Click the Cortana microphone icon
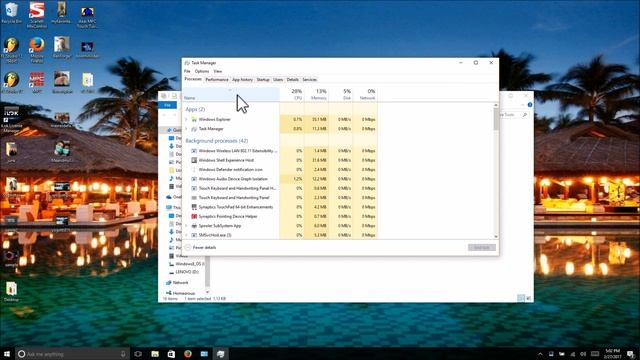Image resolution: width=640 pixels, height=360 pixels. coord(123,354)
